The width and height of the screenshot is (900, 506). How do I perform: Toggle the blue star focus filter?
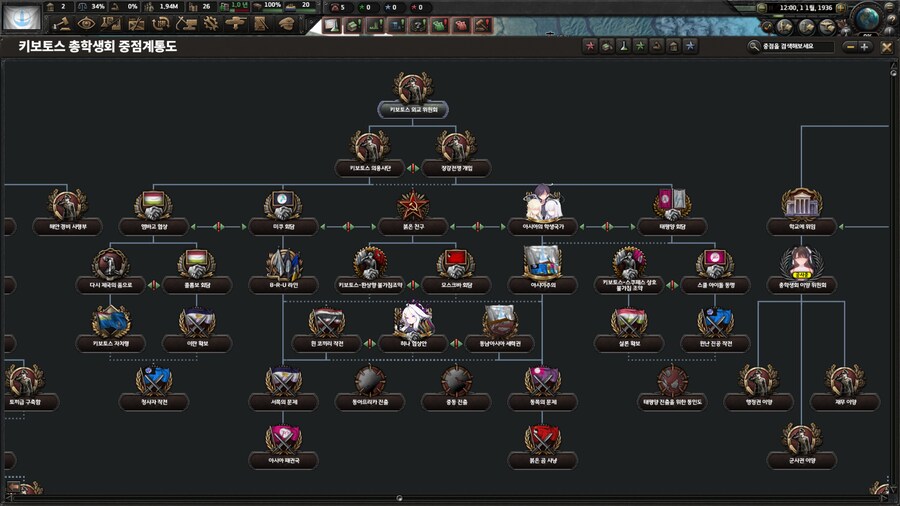click(x=690, y=46)
